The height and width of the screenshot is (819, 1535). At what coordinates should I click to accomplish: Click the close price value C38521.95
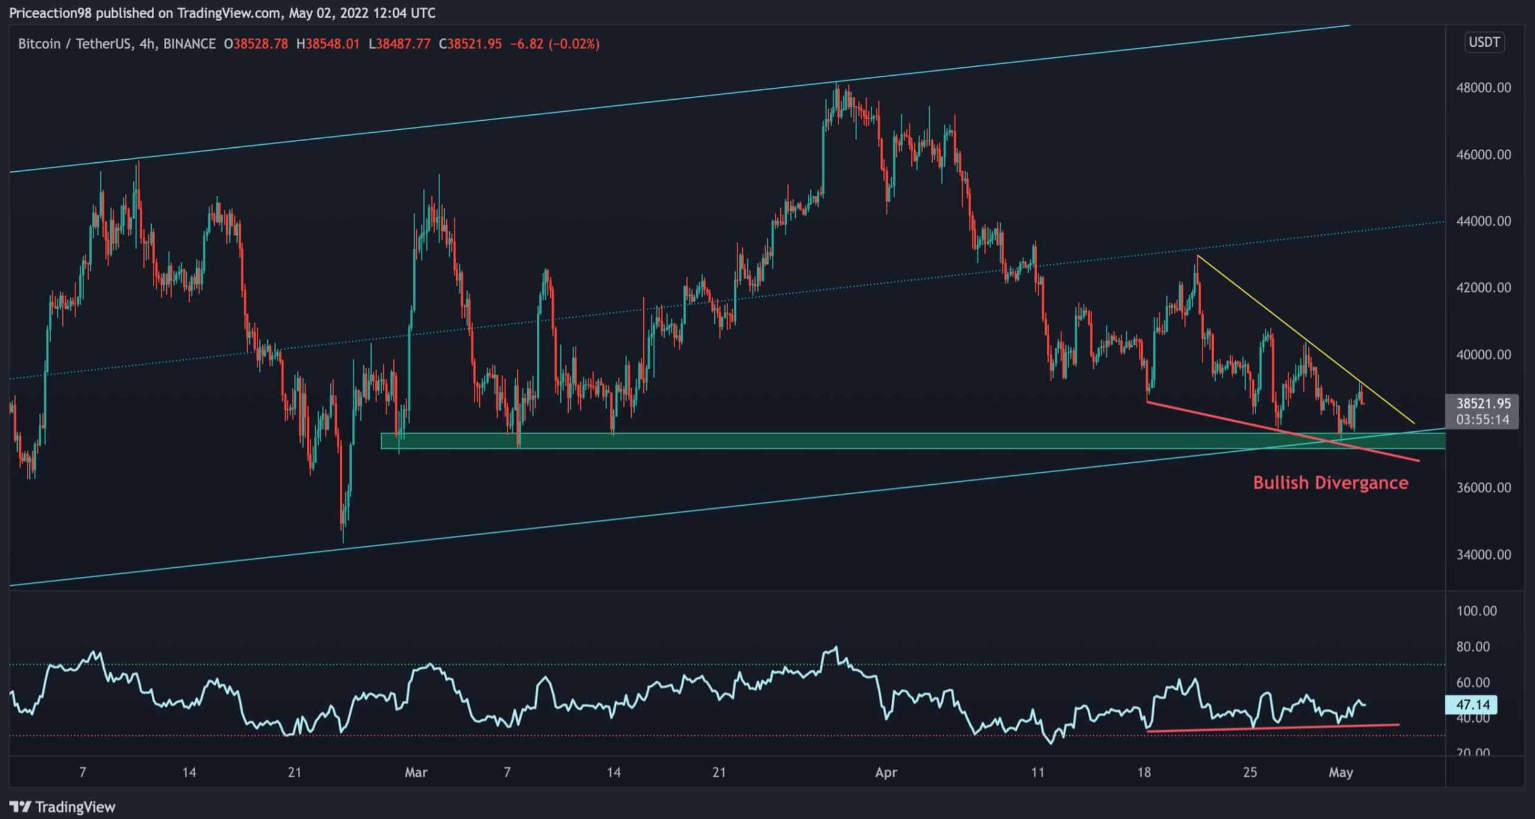(x=470, y=44)
